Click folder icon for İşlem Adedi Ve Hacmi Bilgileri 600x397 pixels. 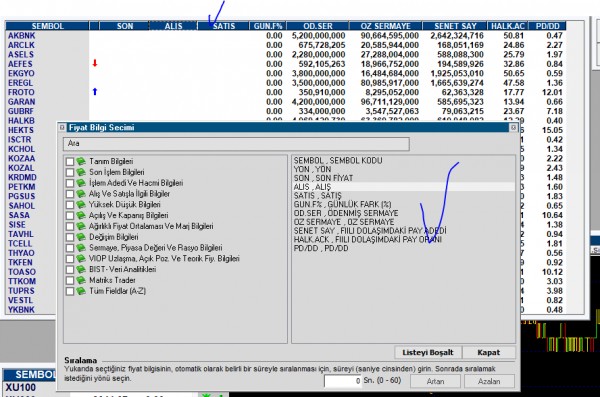coord(81,183)
